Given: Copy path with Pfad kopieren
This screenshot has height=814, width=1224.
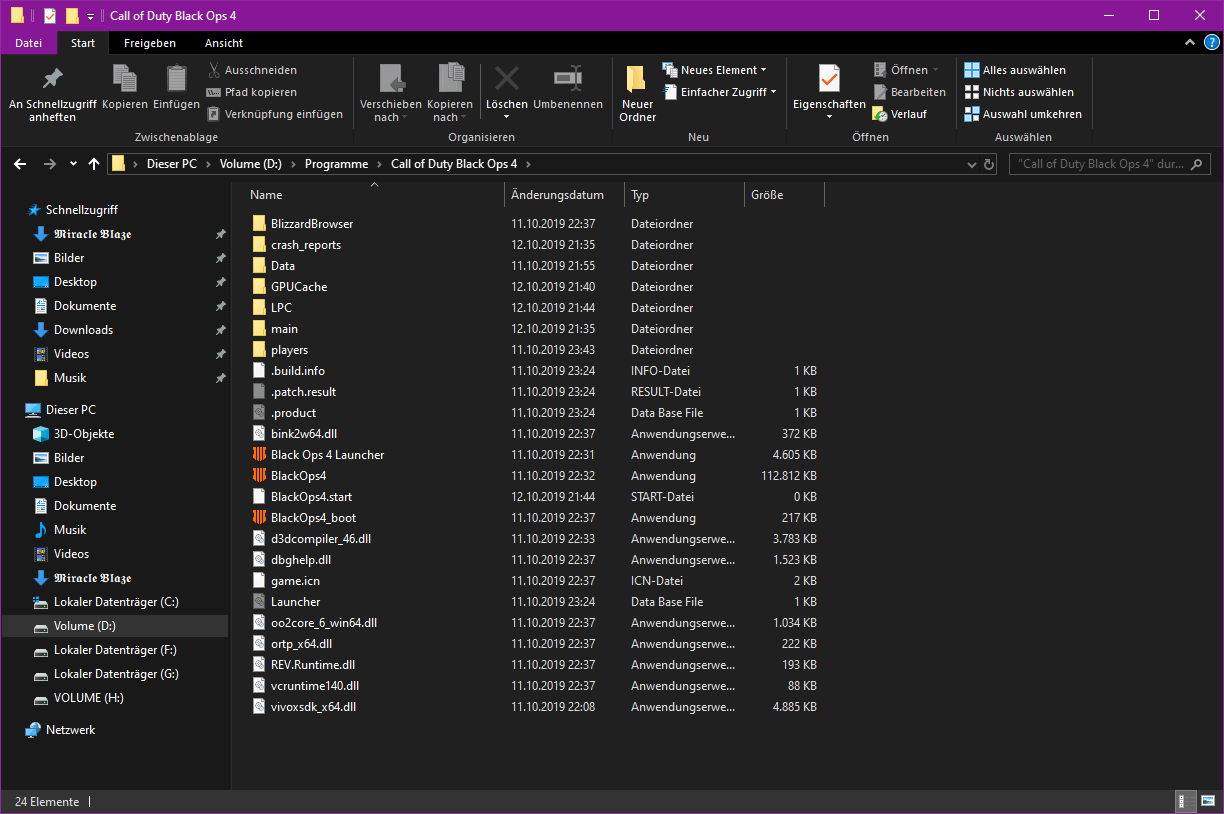Looking at the screenshot, I should tap(252, 92).
